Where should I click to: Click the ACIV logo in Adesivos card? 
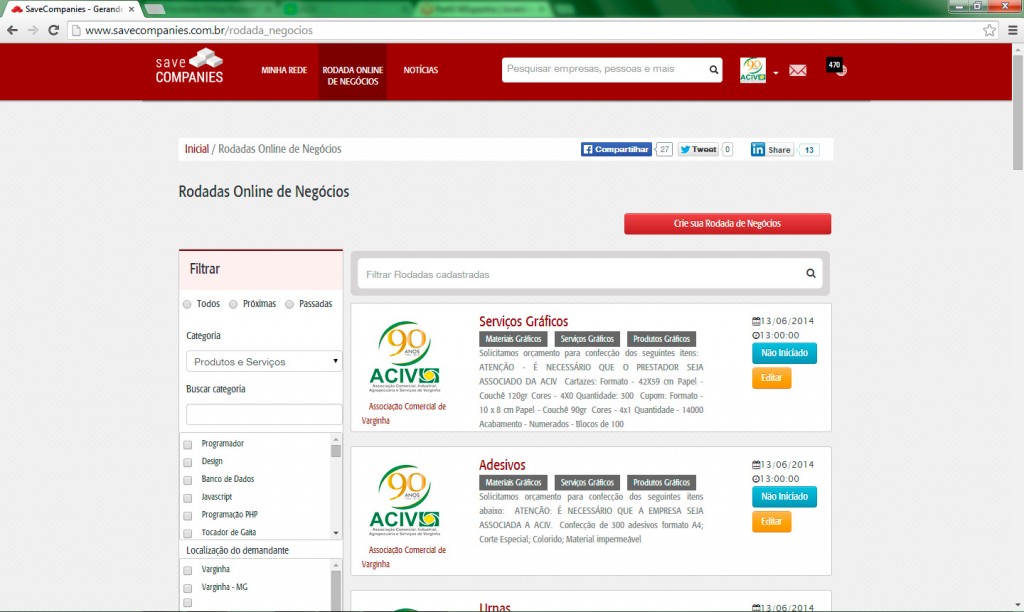[406, 500]
